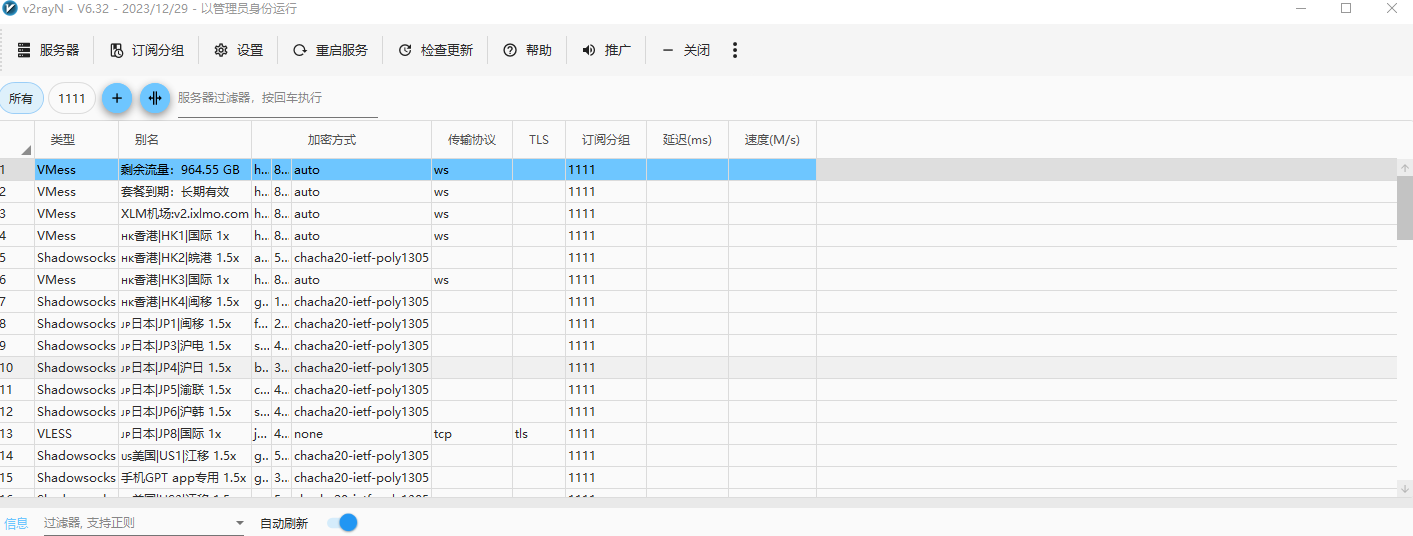
Task: Click the server filter input field
Action: pos(277,98)
